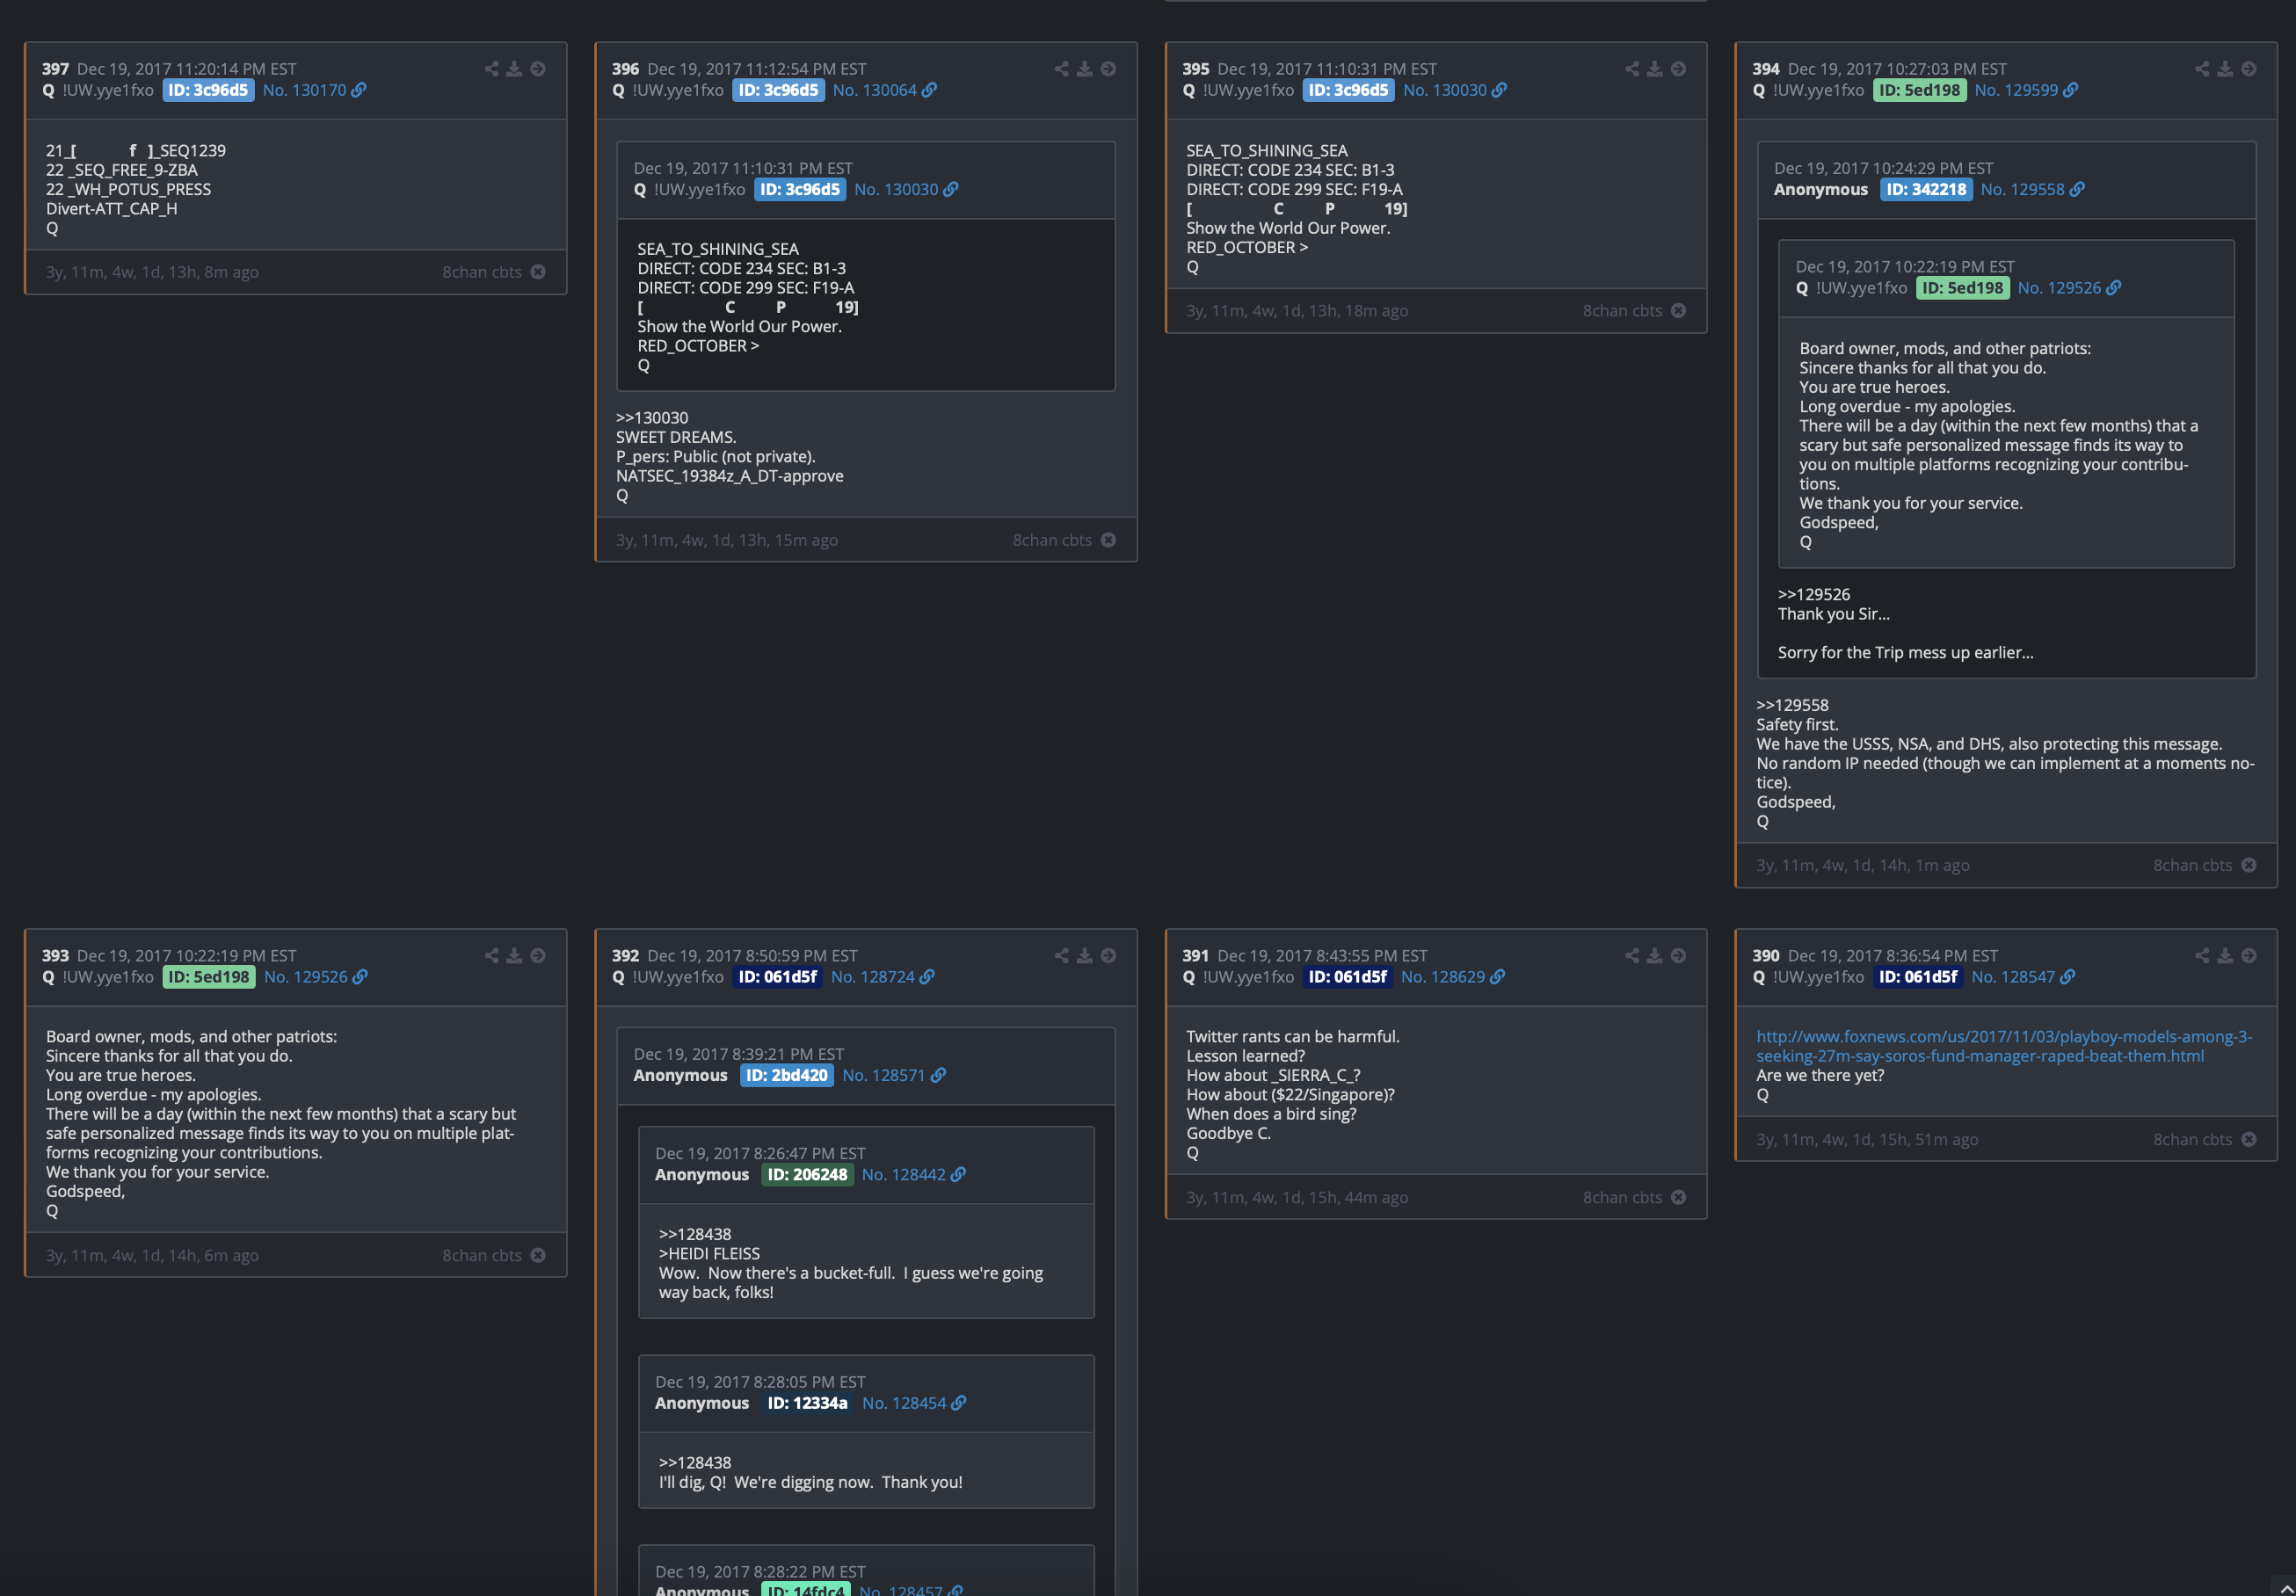
Task: Click share icon on post 396
Action: point(1061,69)
